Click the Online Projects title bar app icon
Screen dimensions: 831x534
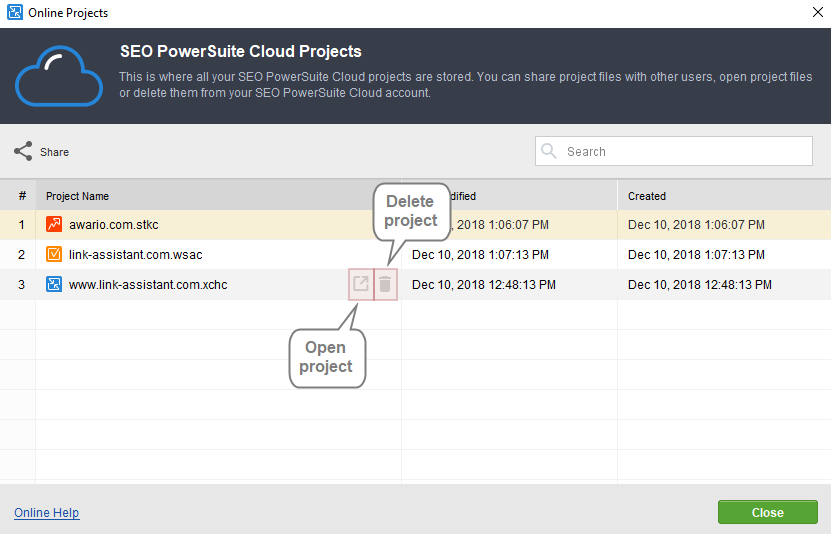click(x=15, y=12)
